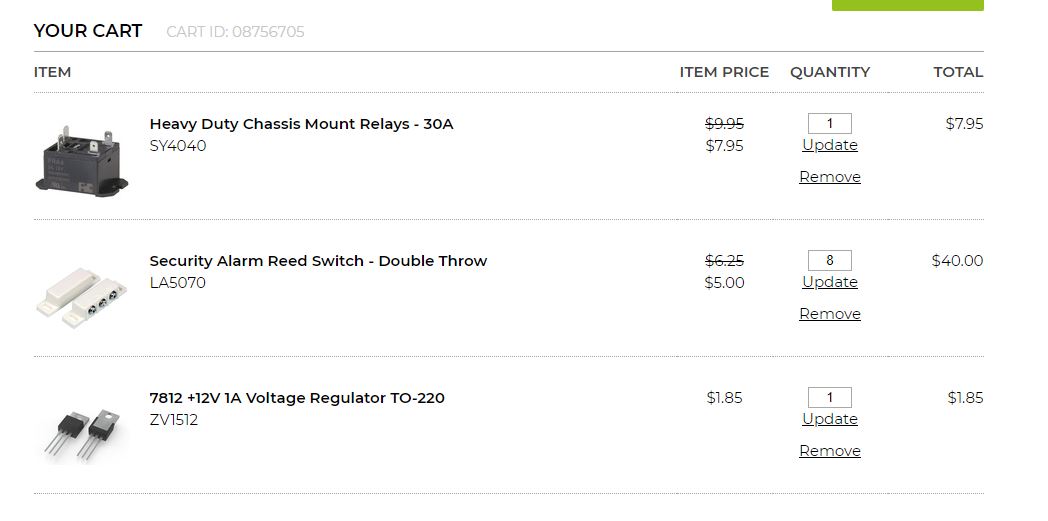Open 7812 +12V 1A Voltage Regulator link
The height and width of the screenshot is (521, 1048).
coord(297,398)
